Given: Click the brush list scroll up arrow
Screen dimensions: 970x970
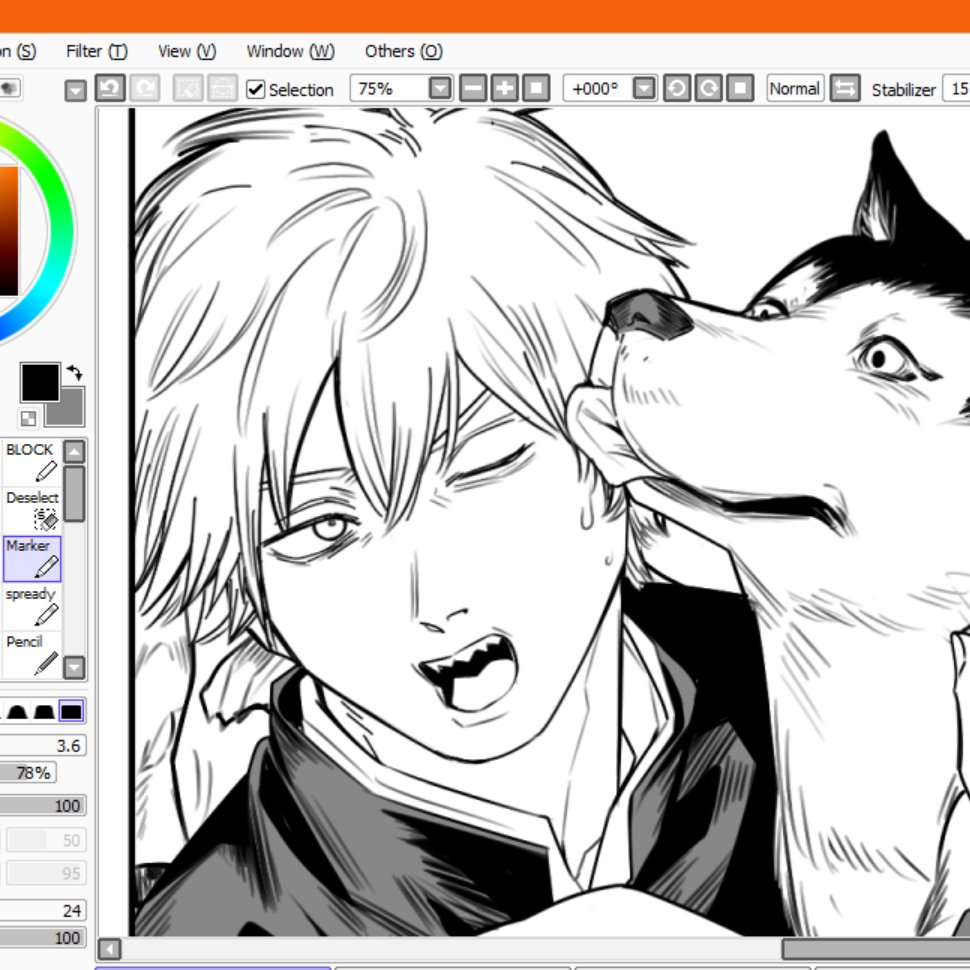Looking at the screenshot, I should (74, 452).
